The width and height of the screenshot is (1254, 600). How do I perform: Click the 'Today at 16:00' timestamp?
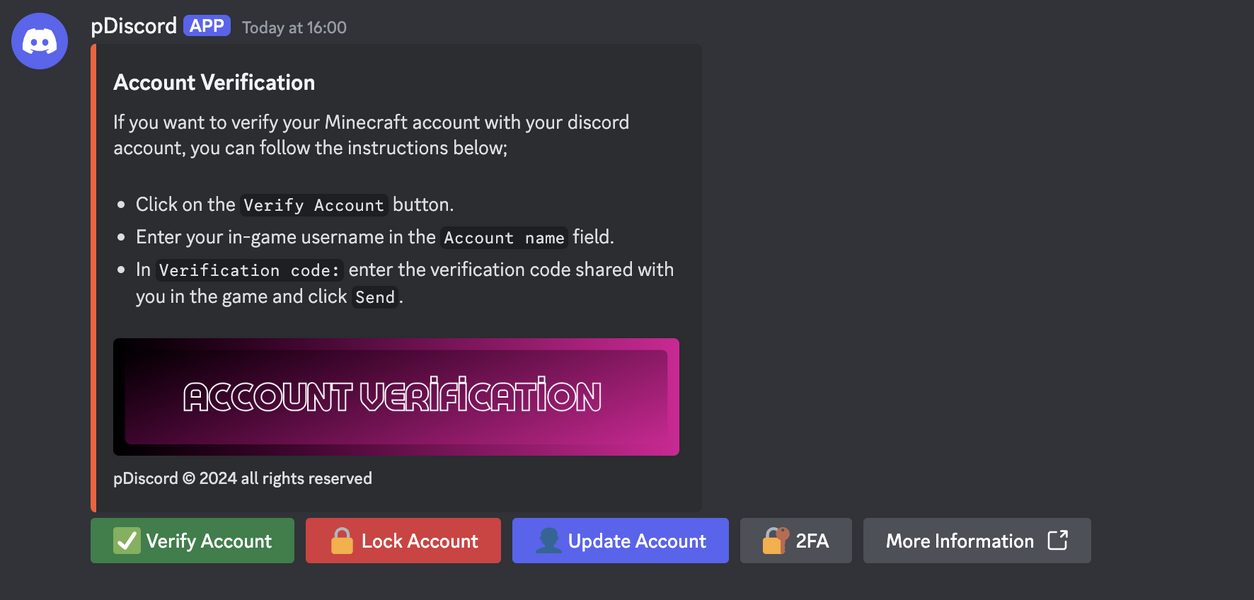pyautogui.click(x=294, y=28)
